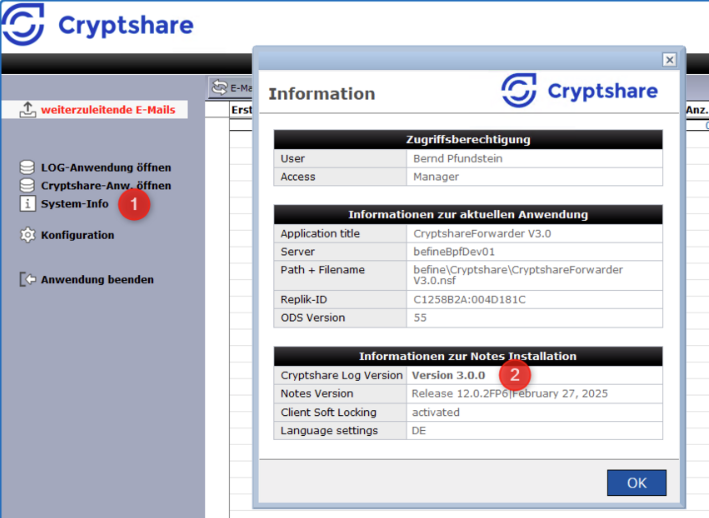Viewport: 709px width, 518px height.
Task: Click user value Bernd Pfundstein
Action: coord(458,159)
